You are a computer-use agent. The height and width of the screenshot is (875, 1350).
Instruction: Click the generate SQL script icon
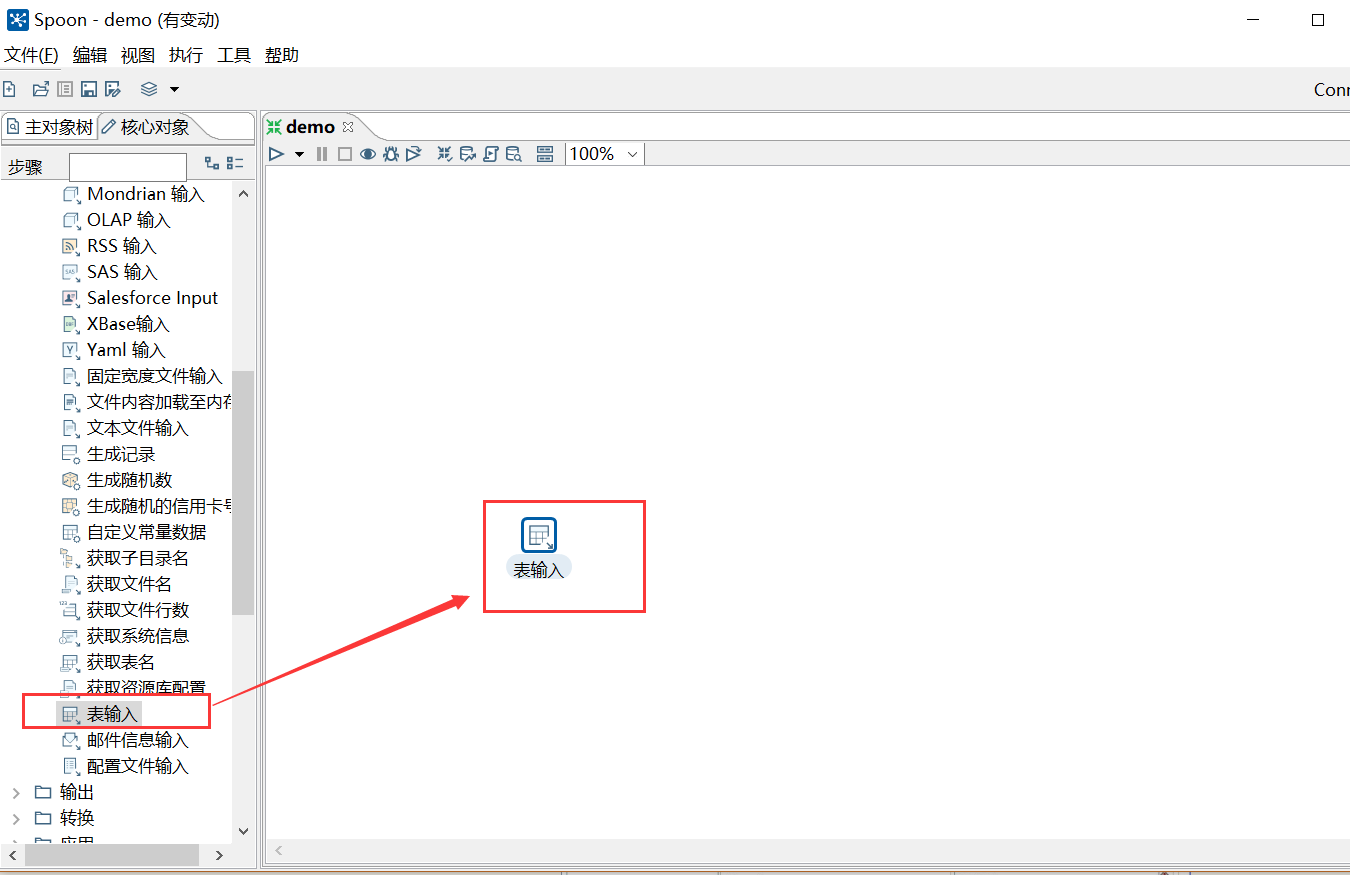pos(491,154)
